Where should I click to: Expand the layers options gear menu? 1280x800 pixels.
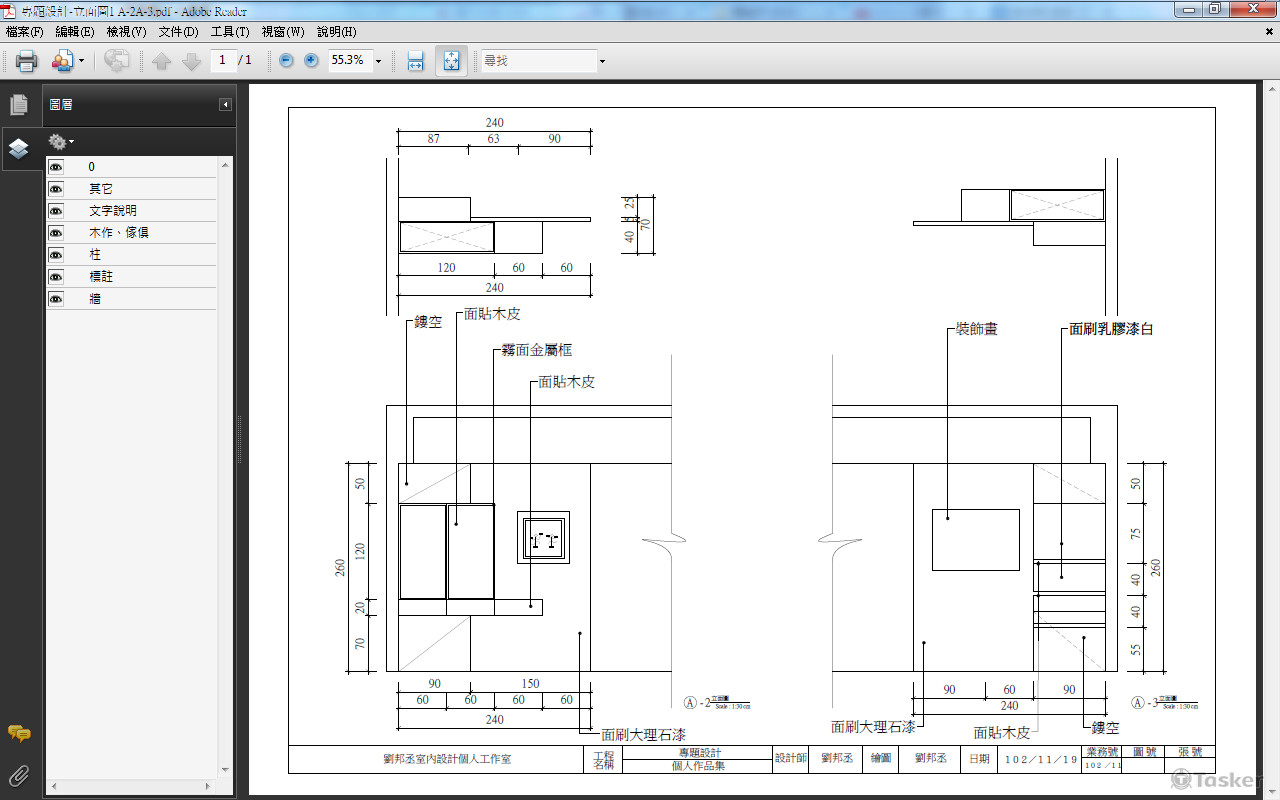pyautogui.click(x=60, y=142)
